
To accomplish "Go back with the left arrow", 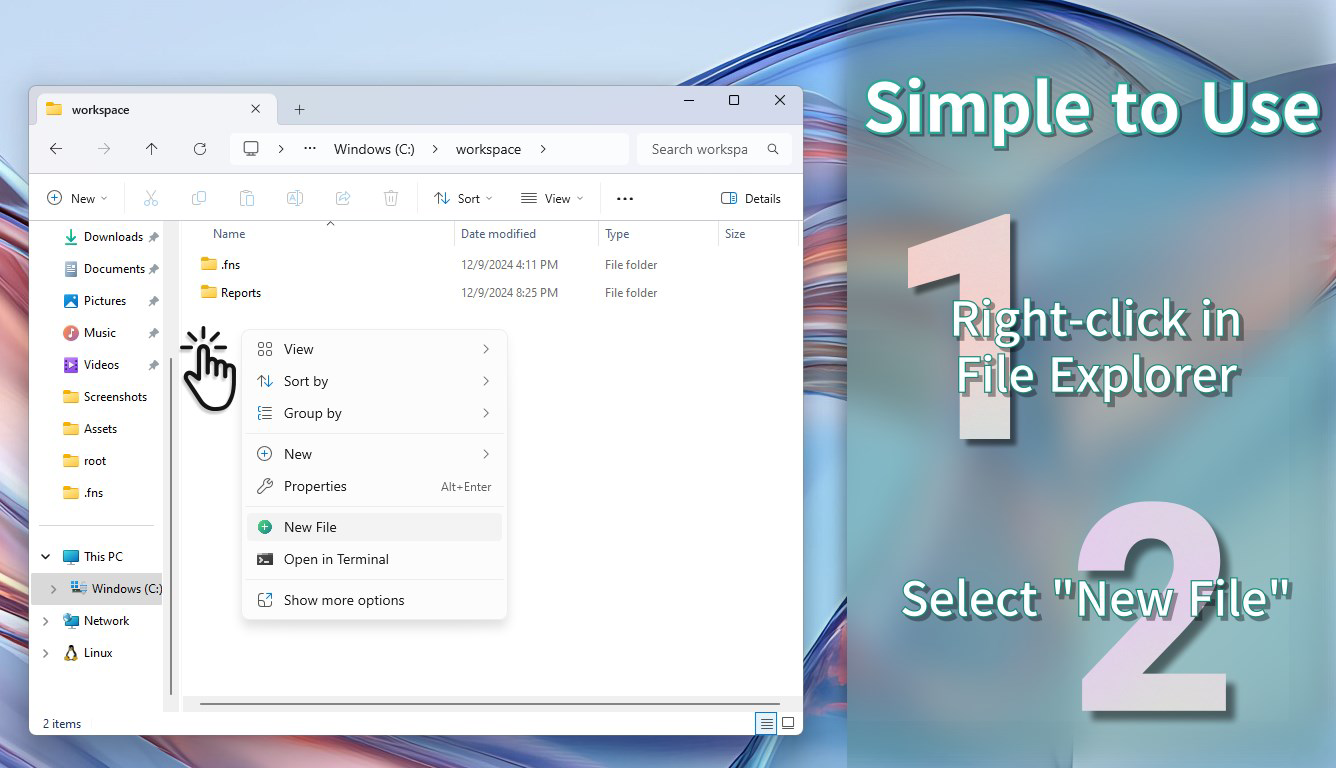I will pyautogui.click(x=56, y=149).
